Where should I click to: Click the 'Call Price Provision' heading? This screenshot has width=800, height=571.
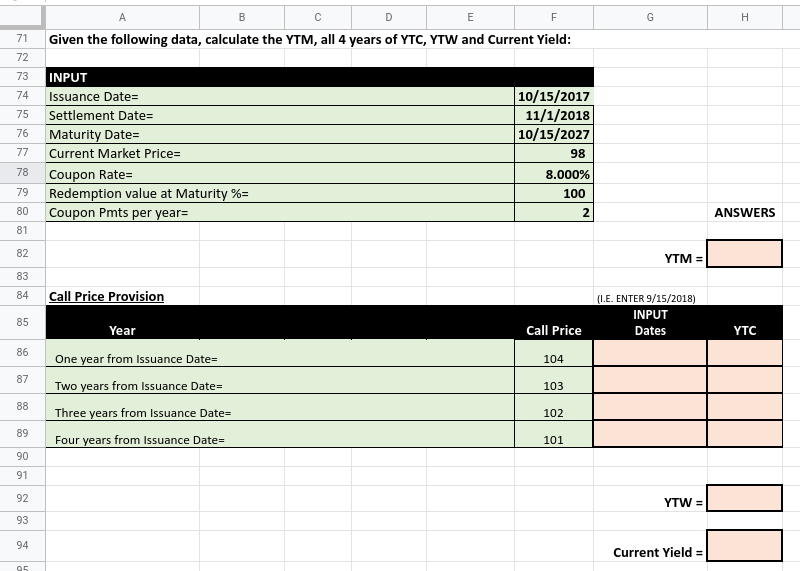(x=107, y=296)
